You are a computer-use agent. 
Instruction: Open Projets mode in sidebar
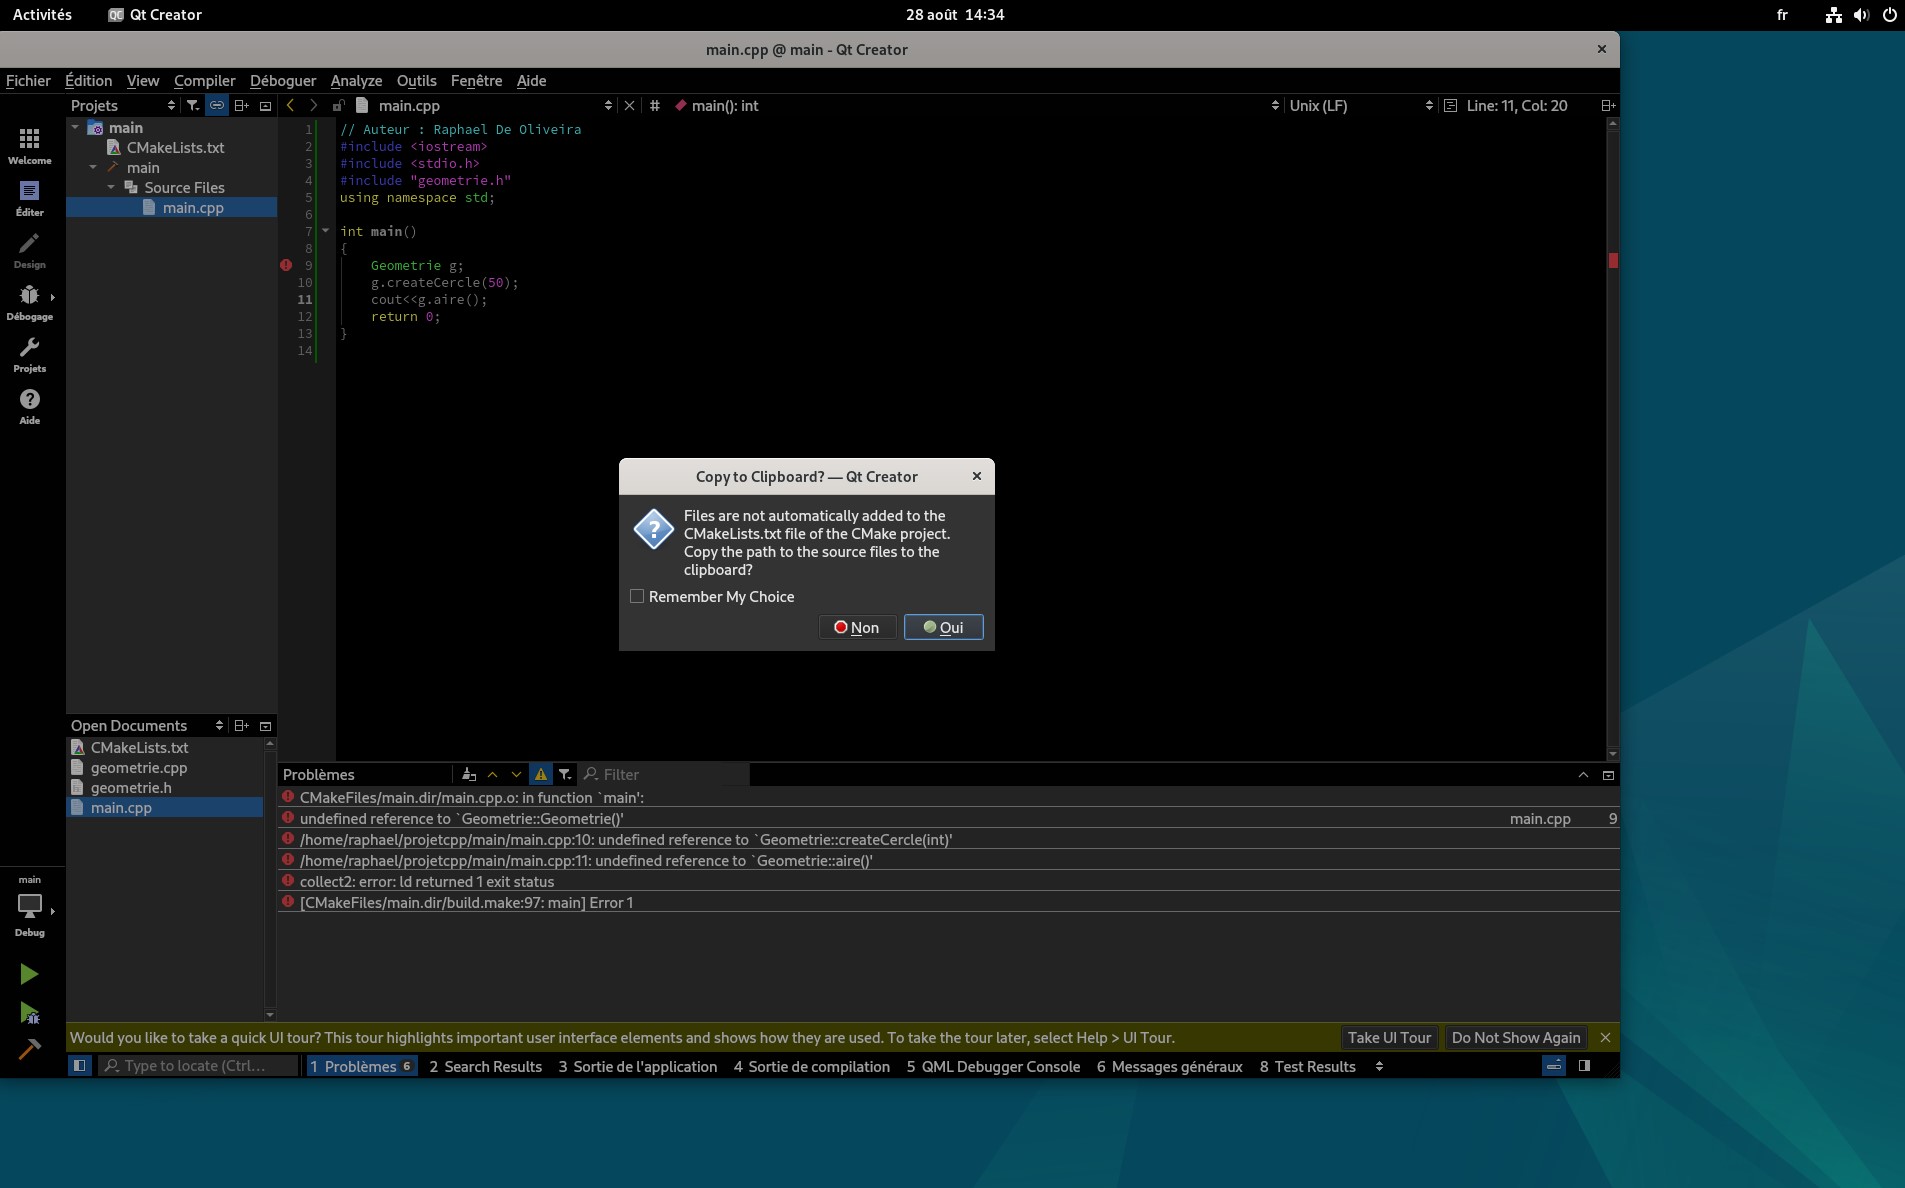[30, 354]
